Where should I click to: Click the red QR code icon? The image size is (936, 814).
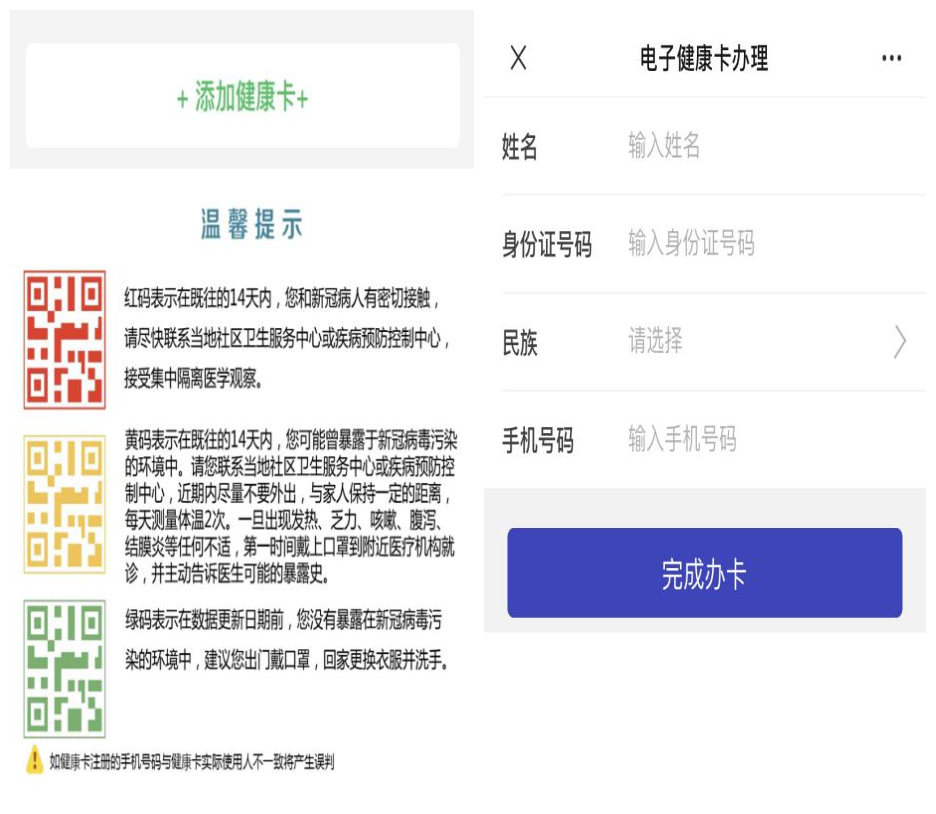click(x=64, y=340)
